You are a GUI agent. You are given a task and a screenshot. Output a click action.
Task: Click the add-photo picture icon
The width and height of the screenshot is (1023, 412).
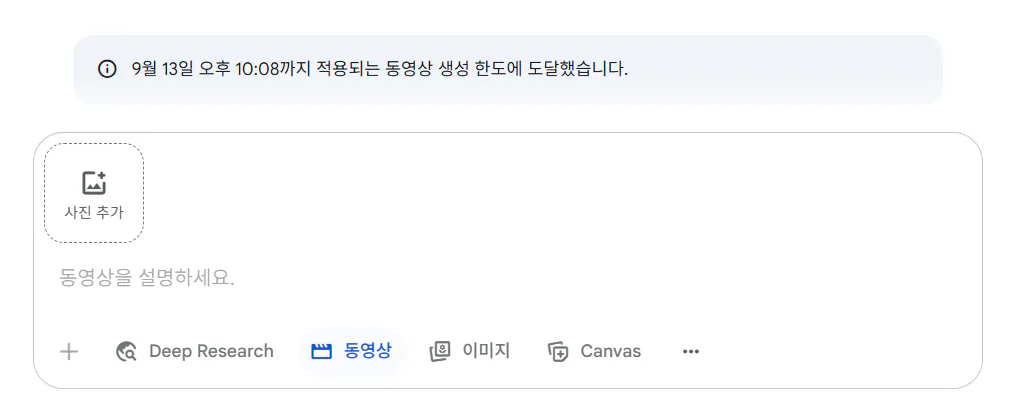(94, 183)
